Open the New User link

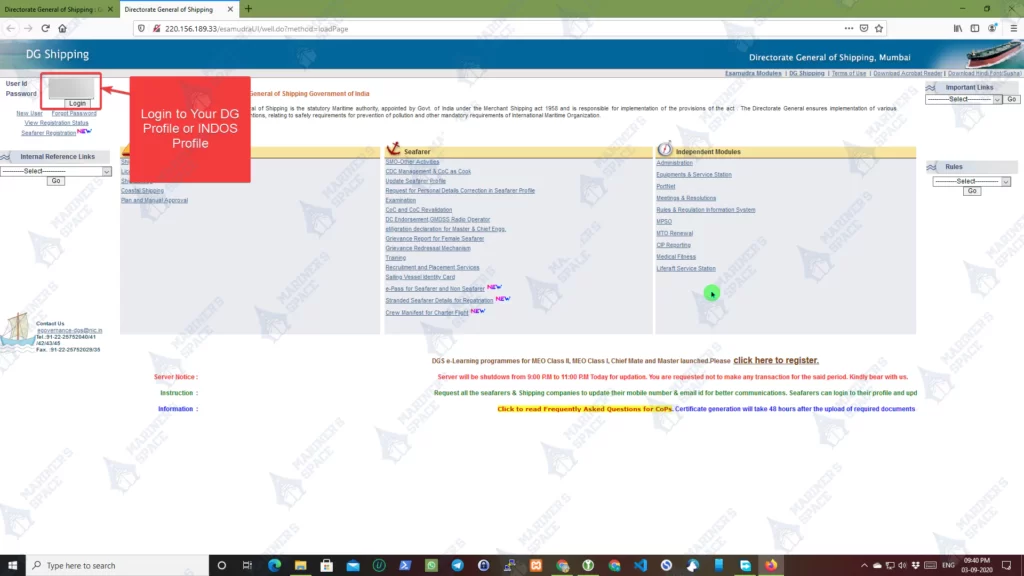(29, 114)
